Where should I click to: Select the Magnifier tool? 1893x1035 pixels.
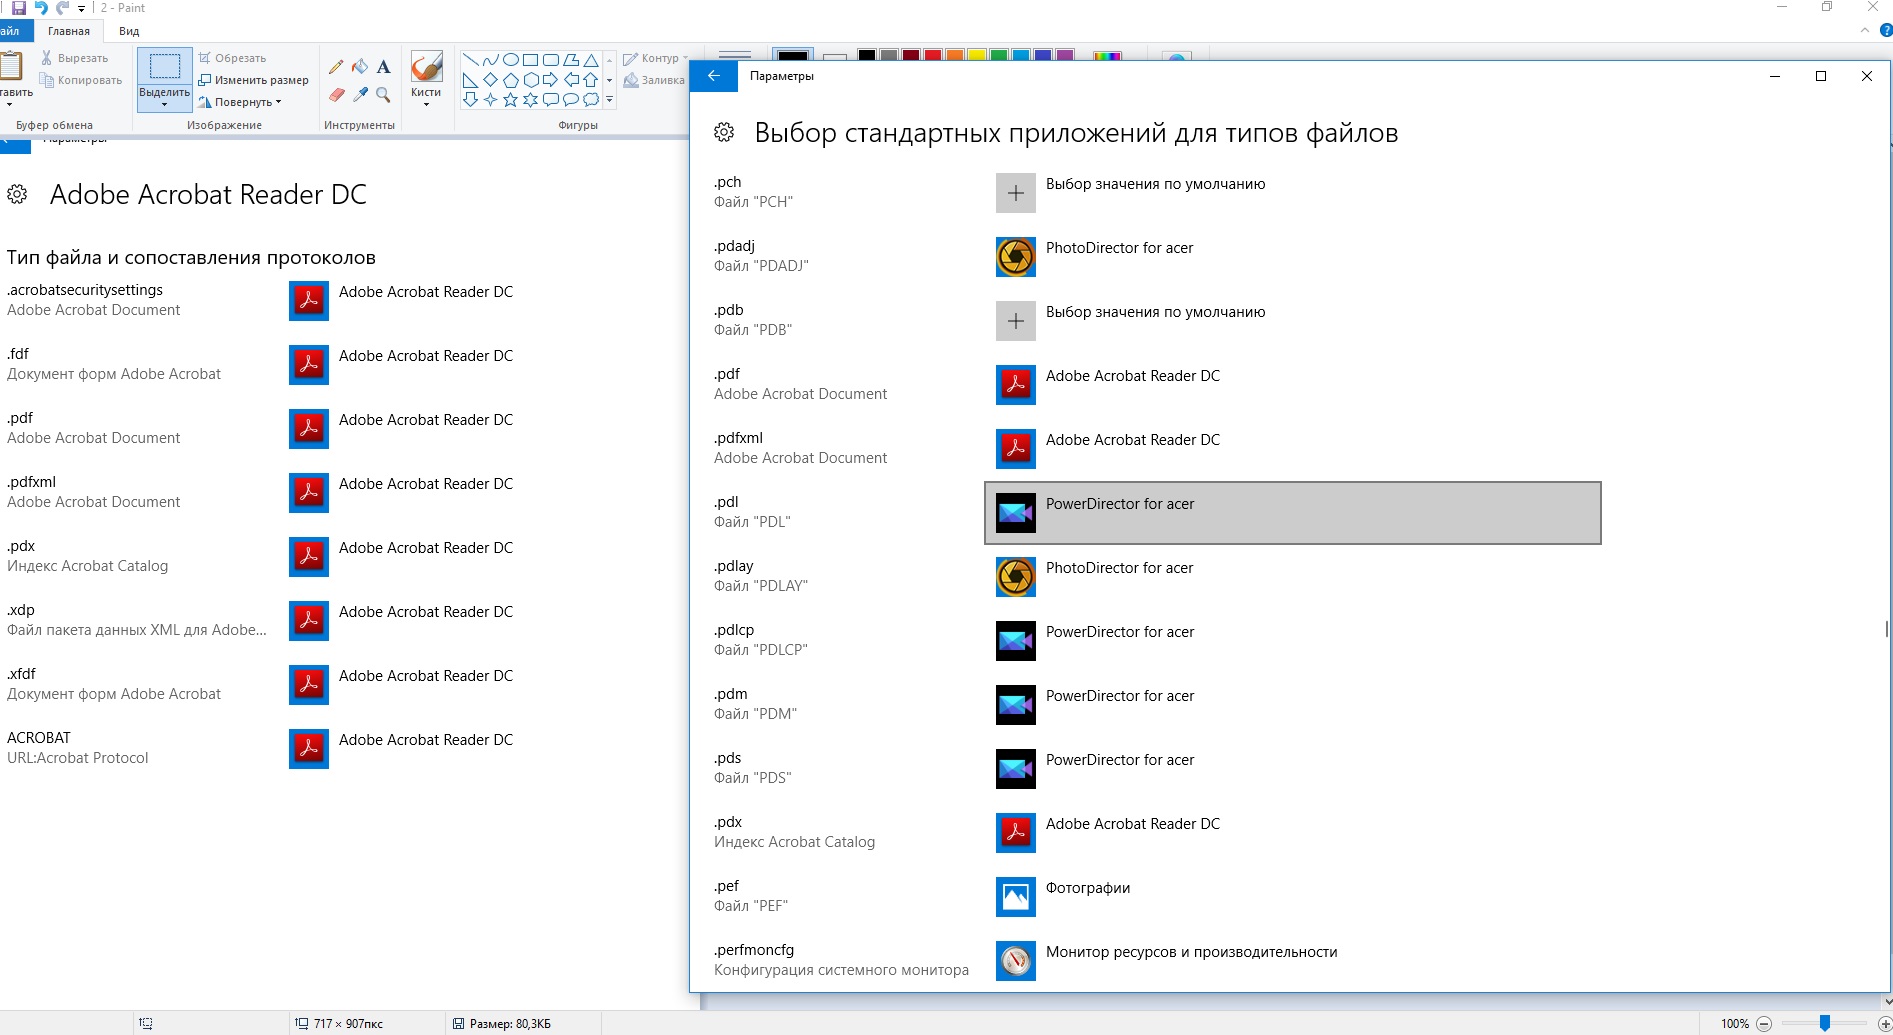384,95
